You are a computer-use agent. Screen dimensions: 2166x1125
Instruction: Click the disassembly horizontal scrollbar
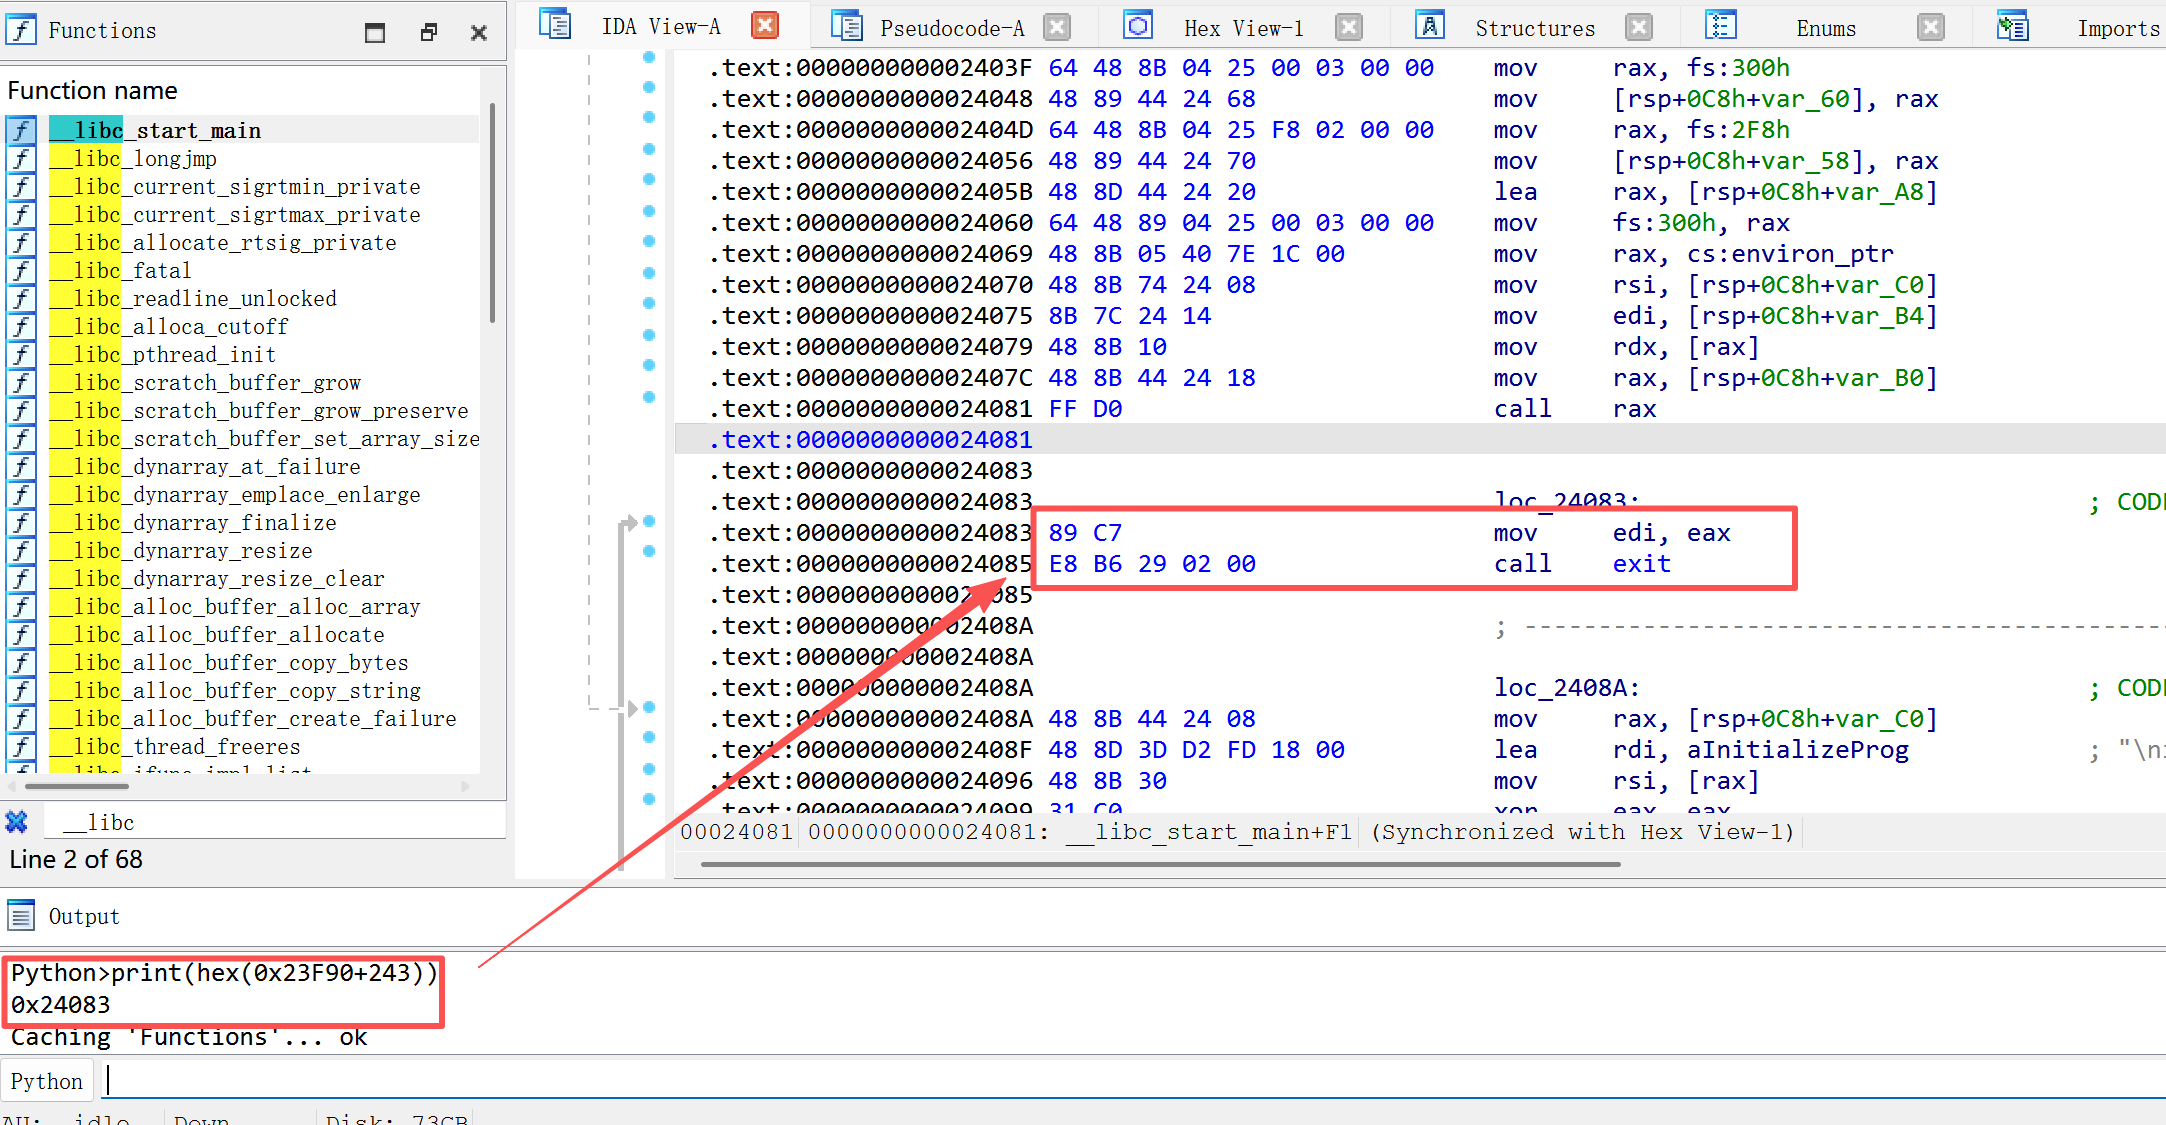(1160, 864)
